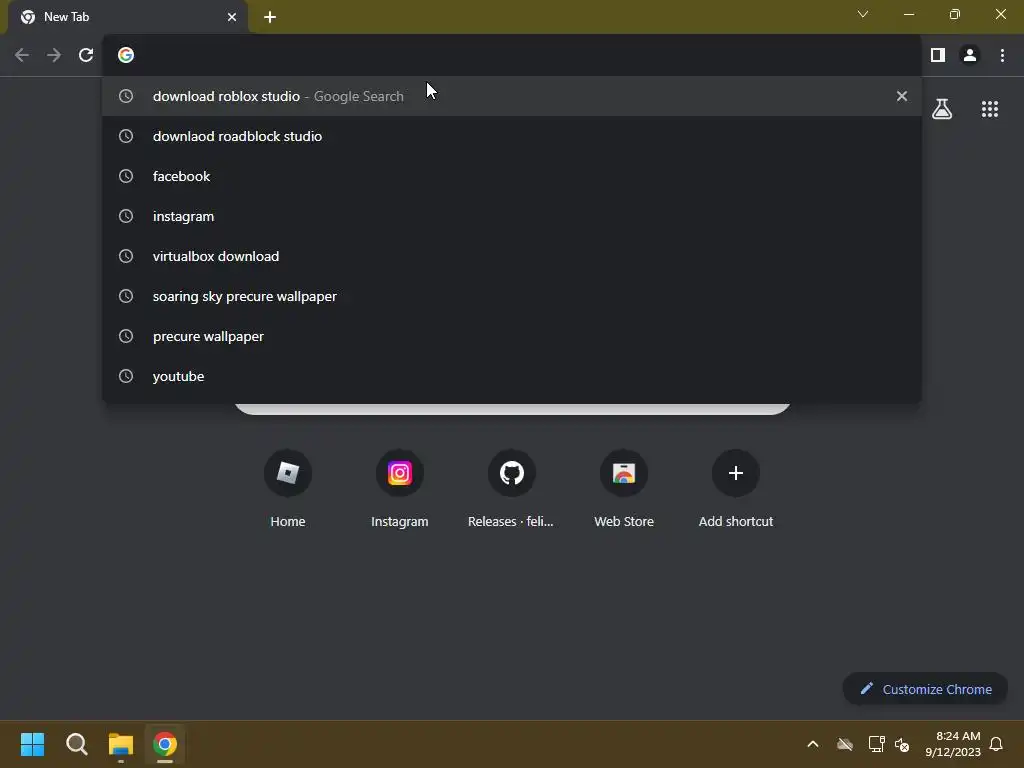1024x768 pixels.
Task: Click the Customize Chrome button
Action: pos(925,689)
